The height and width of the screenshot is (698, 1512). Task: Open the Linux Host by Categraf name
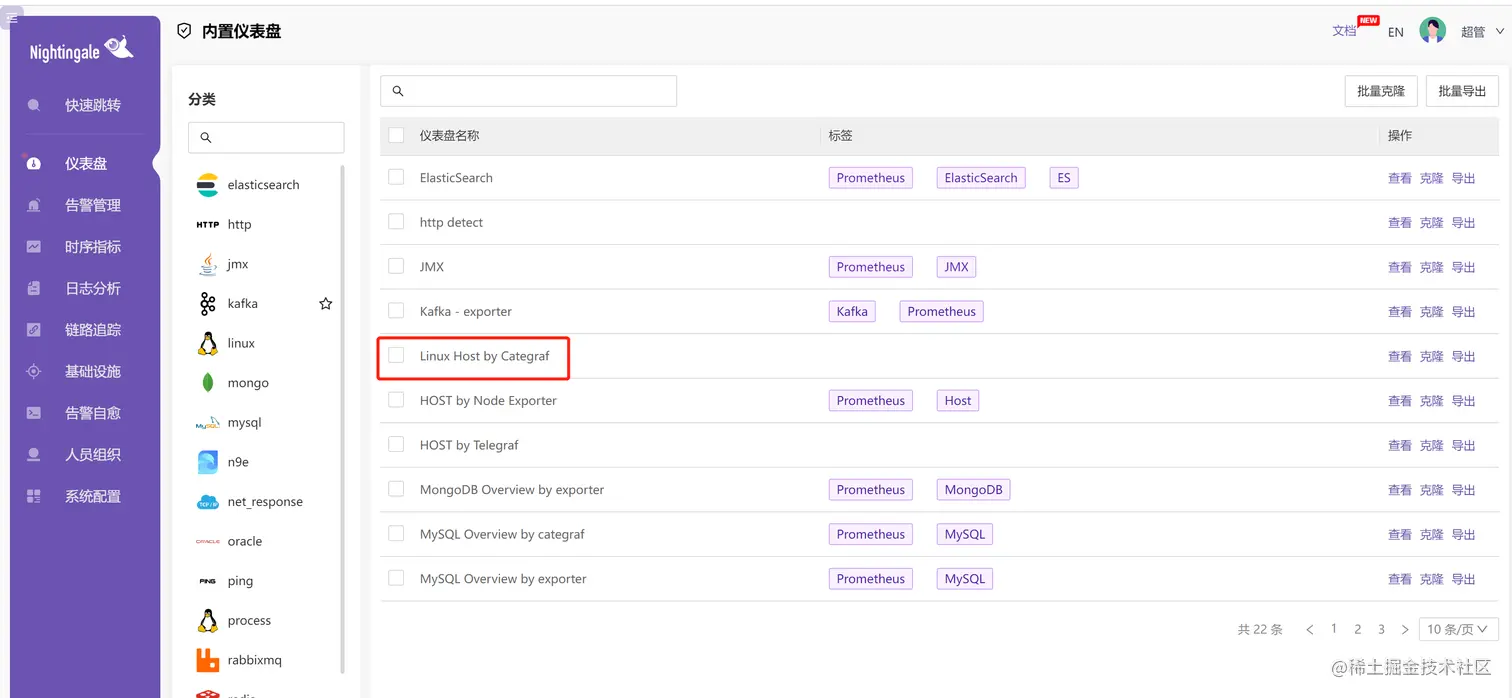click(485, 356)
